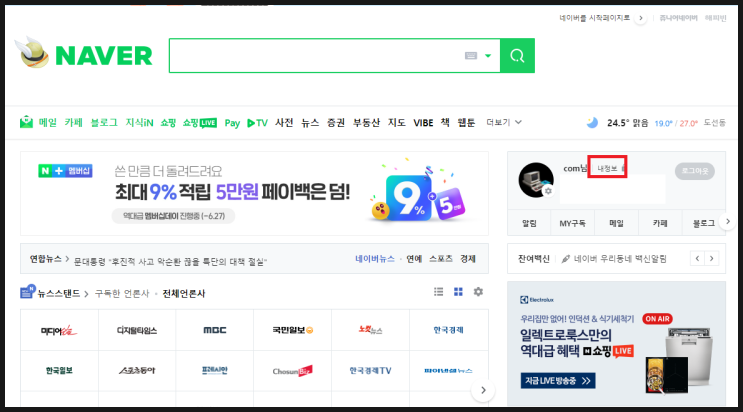The image size is (743, 412).
Task: Open the 알림 tab in profile box
Action: coord(529,223)
